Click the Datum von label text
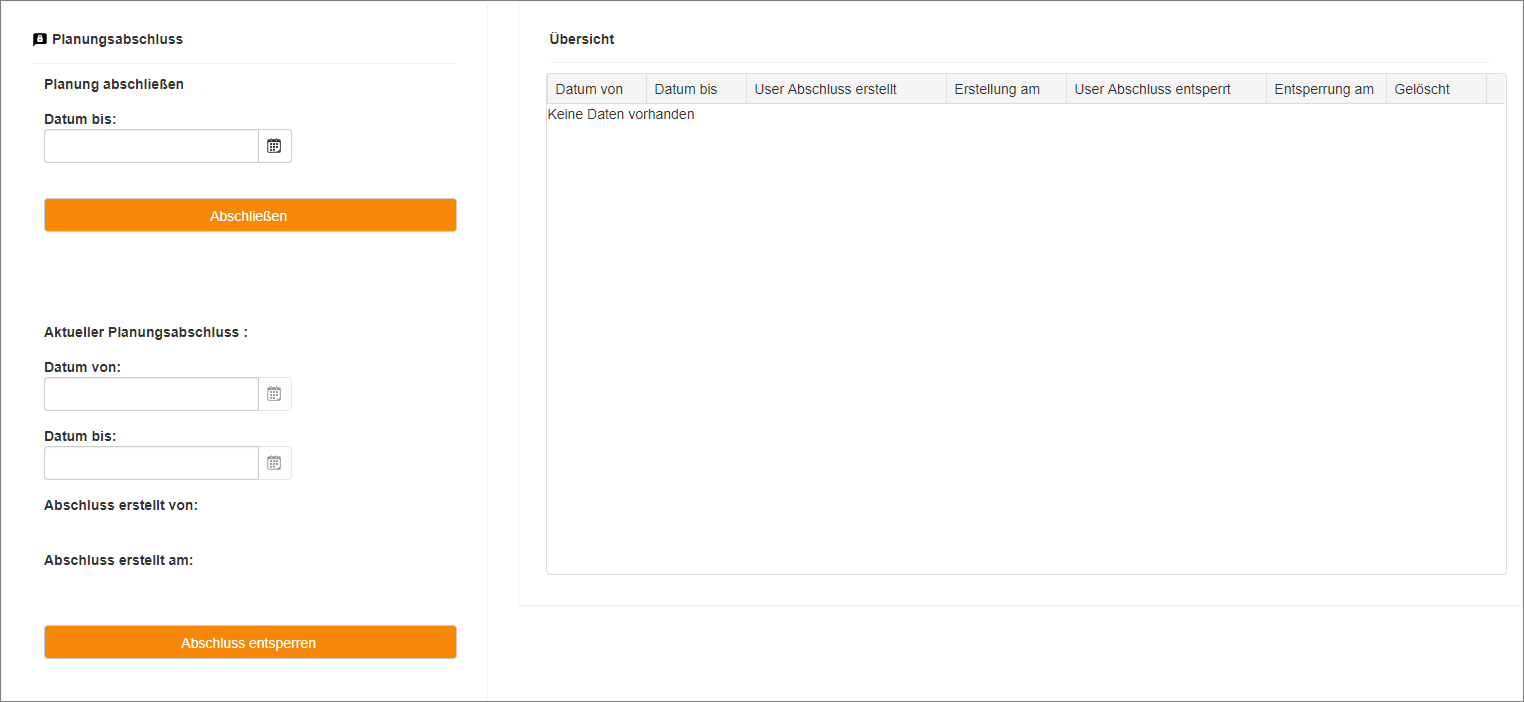The height and width of the screenshot is (702, 1524). pyautogui.click(x=82, y=367)
